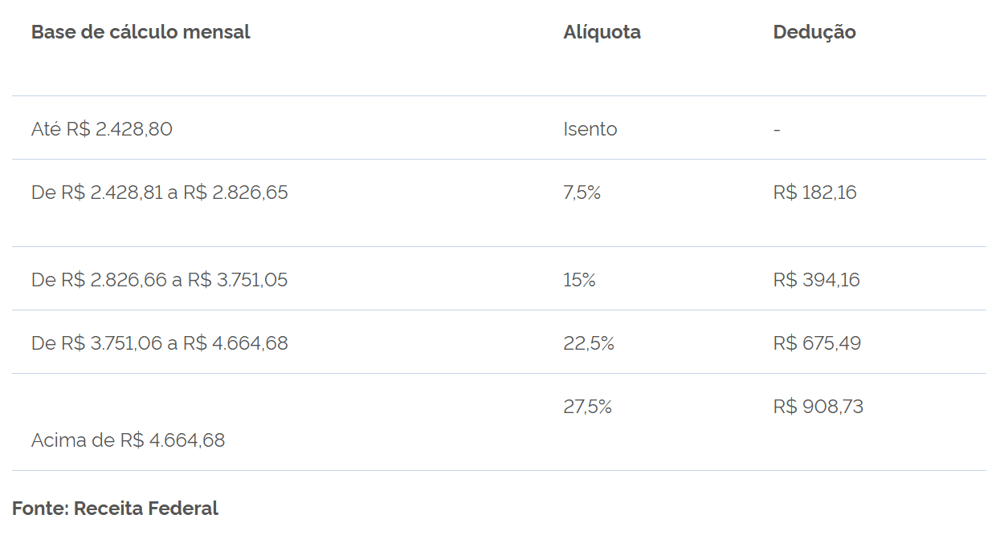Click the R$ 2.826,65 upper bound value
1000x535 pixels.
(235, 192)
